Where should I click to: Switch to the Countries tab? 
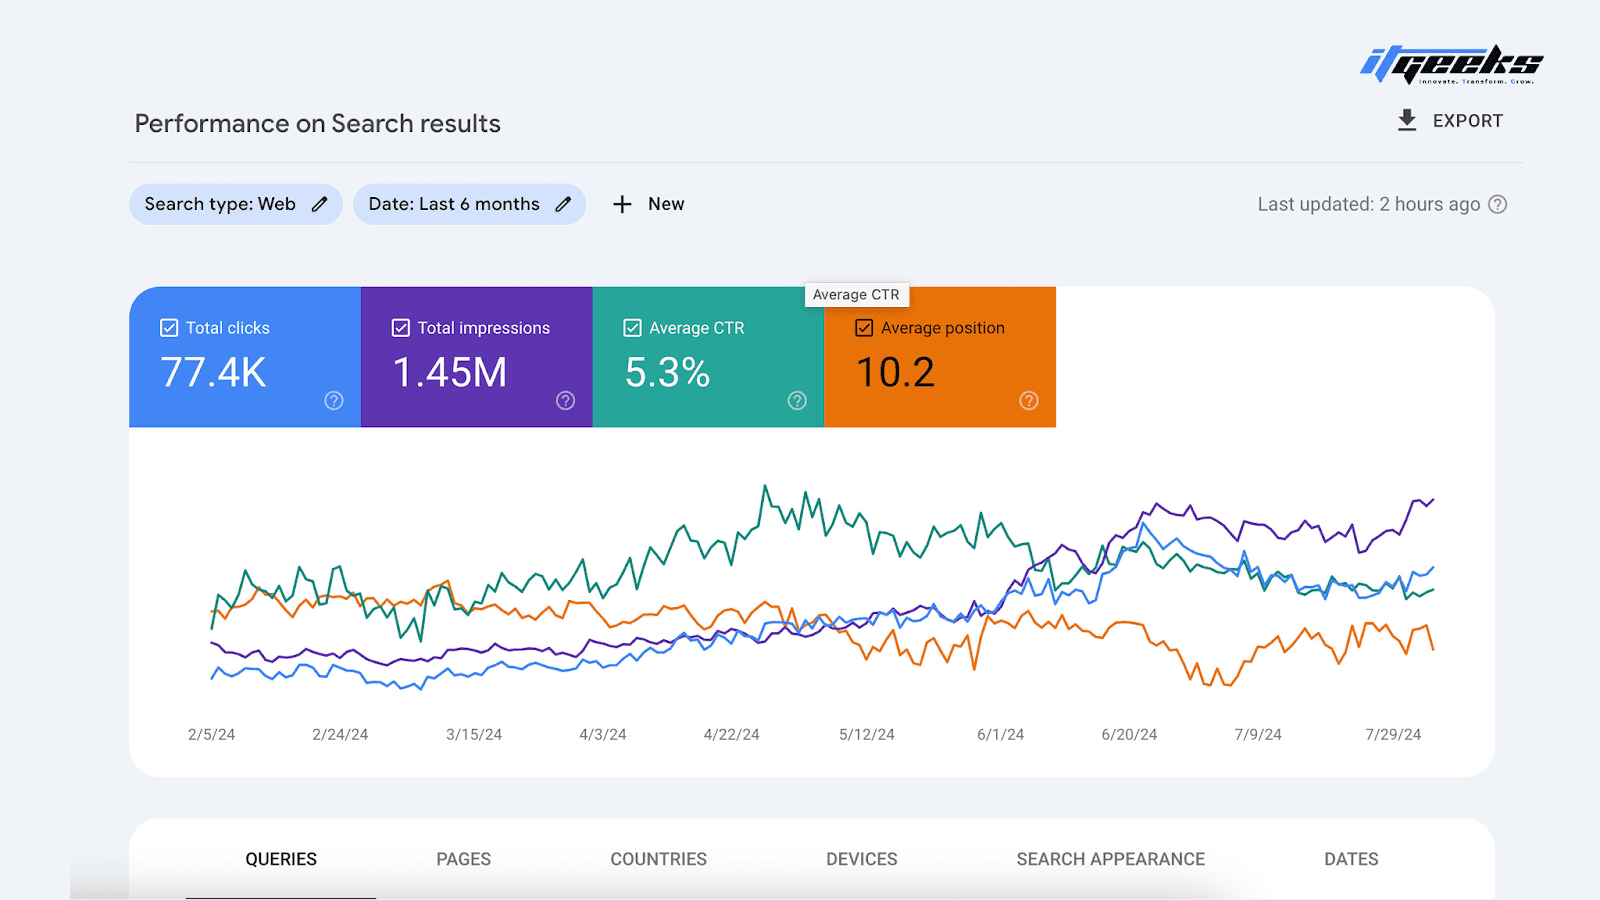659,859
